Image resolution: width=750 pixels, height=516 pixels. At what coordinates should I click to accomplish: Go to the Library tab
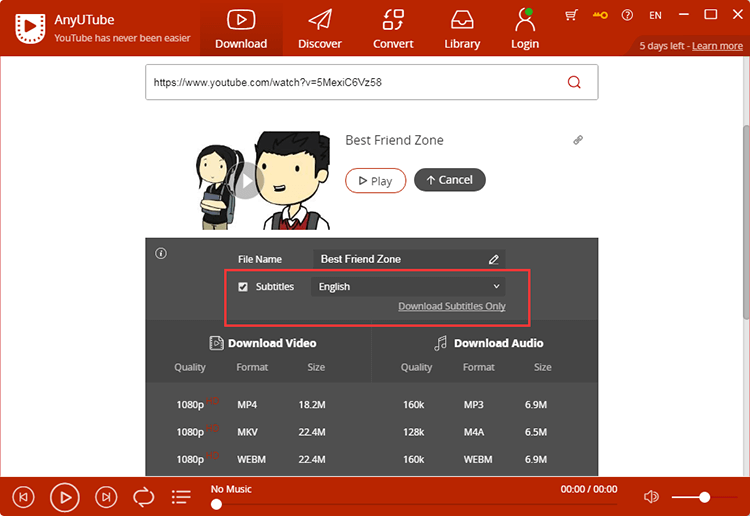(462, 30)
